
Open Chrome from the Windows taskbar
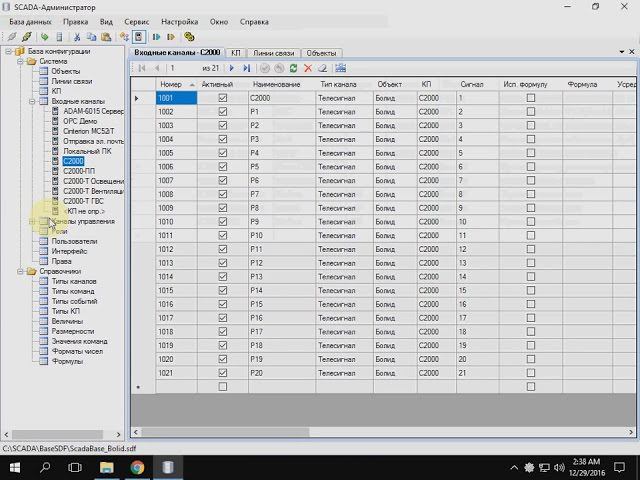click(x=136, y=467)
